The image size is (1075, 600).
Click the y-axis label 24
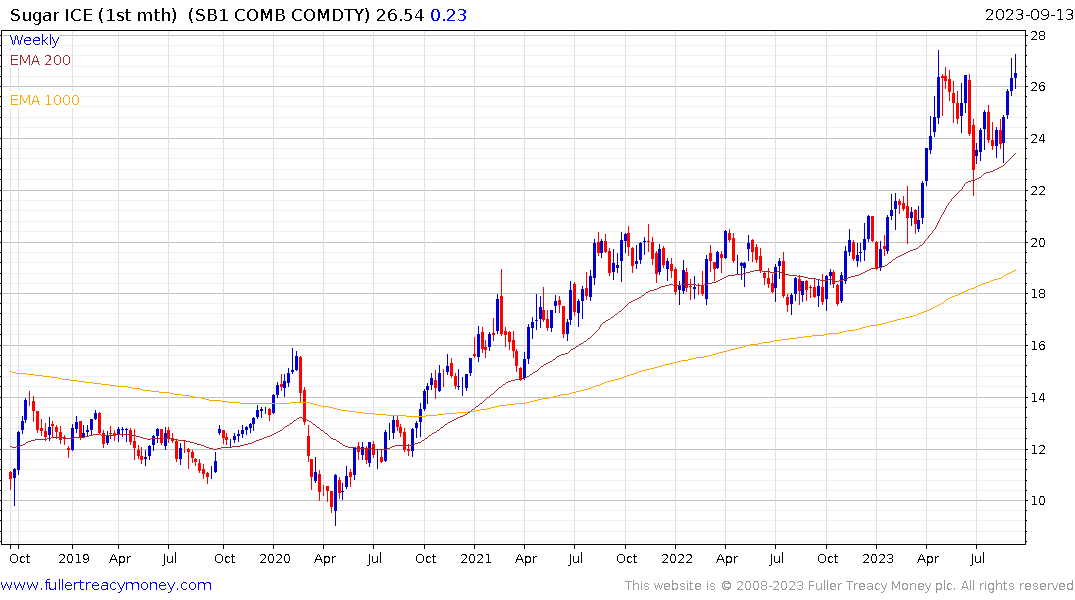tap(1038, 139)
